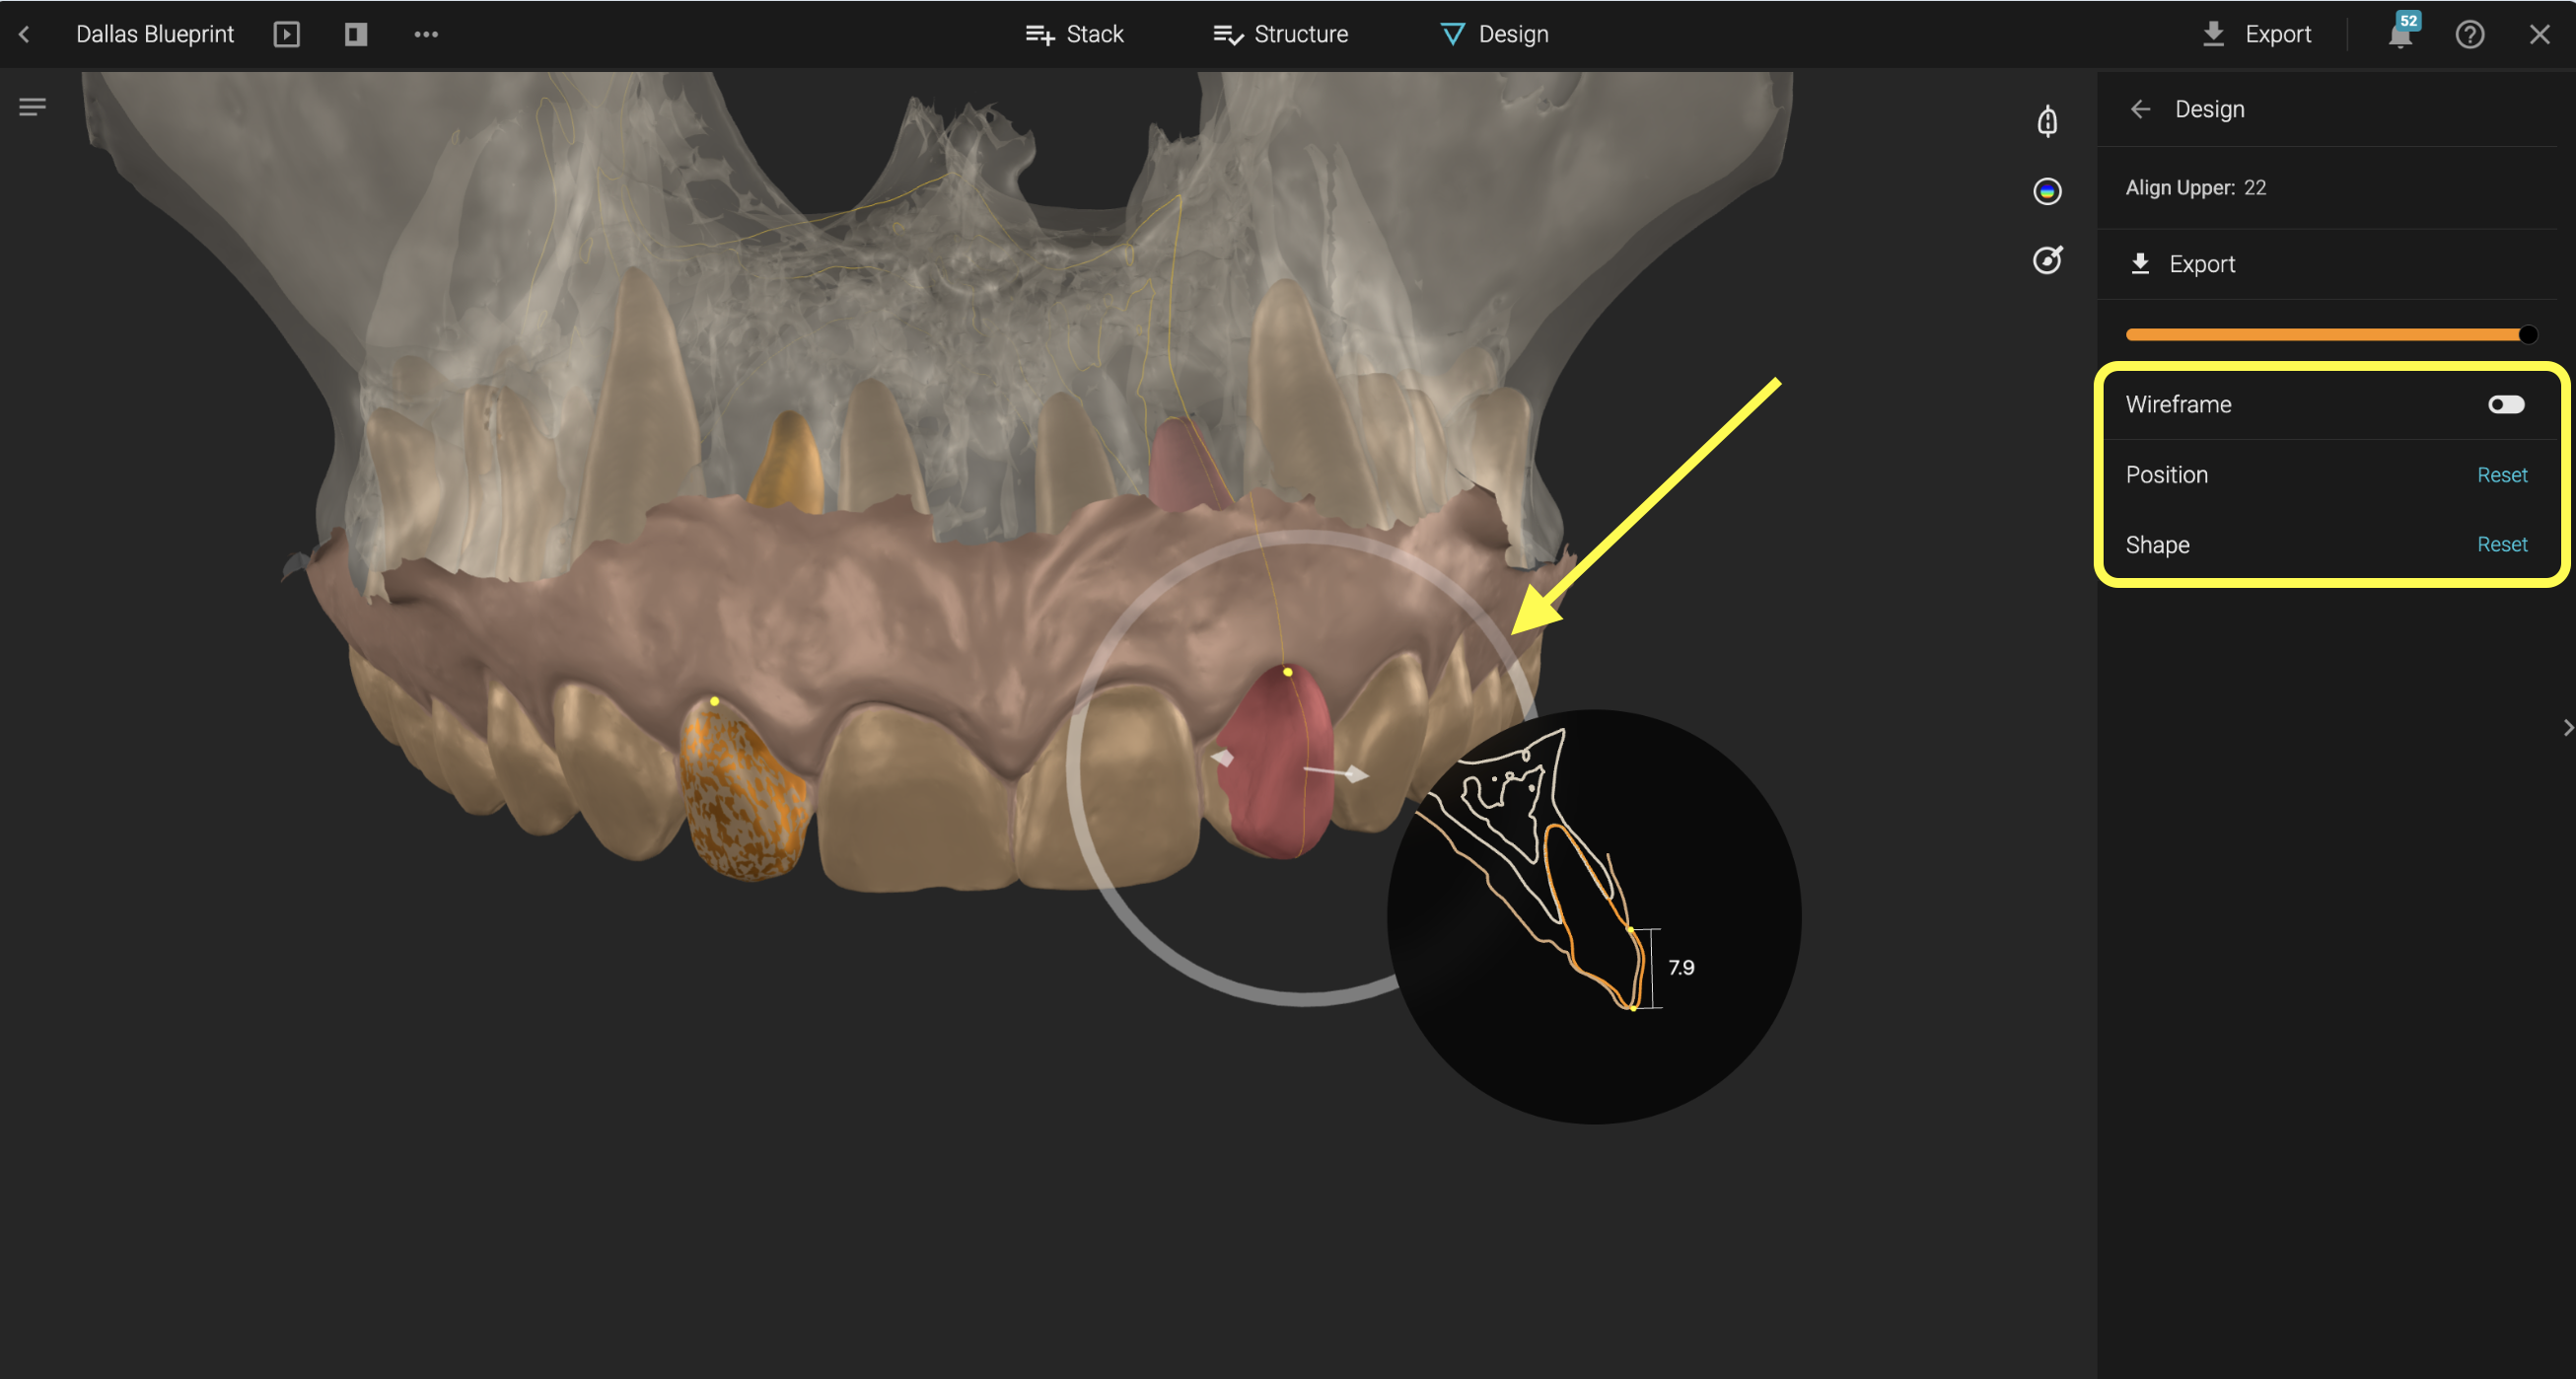
Task: Toggle the split view panel icon
Action: point(356,34)
